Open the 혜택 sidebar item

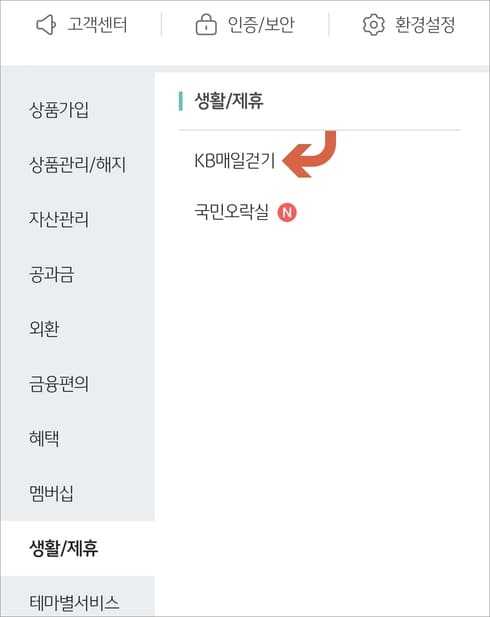[78, 438]
